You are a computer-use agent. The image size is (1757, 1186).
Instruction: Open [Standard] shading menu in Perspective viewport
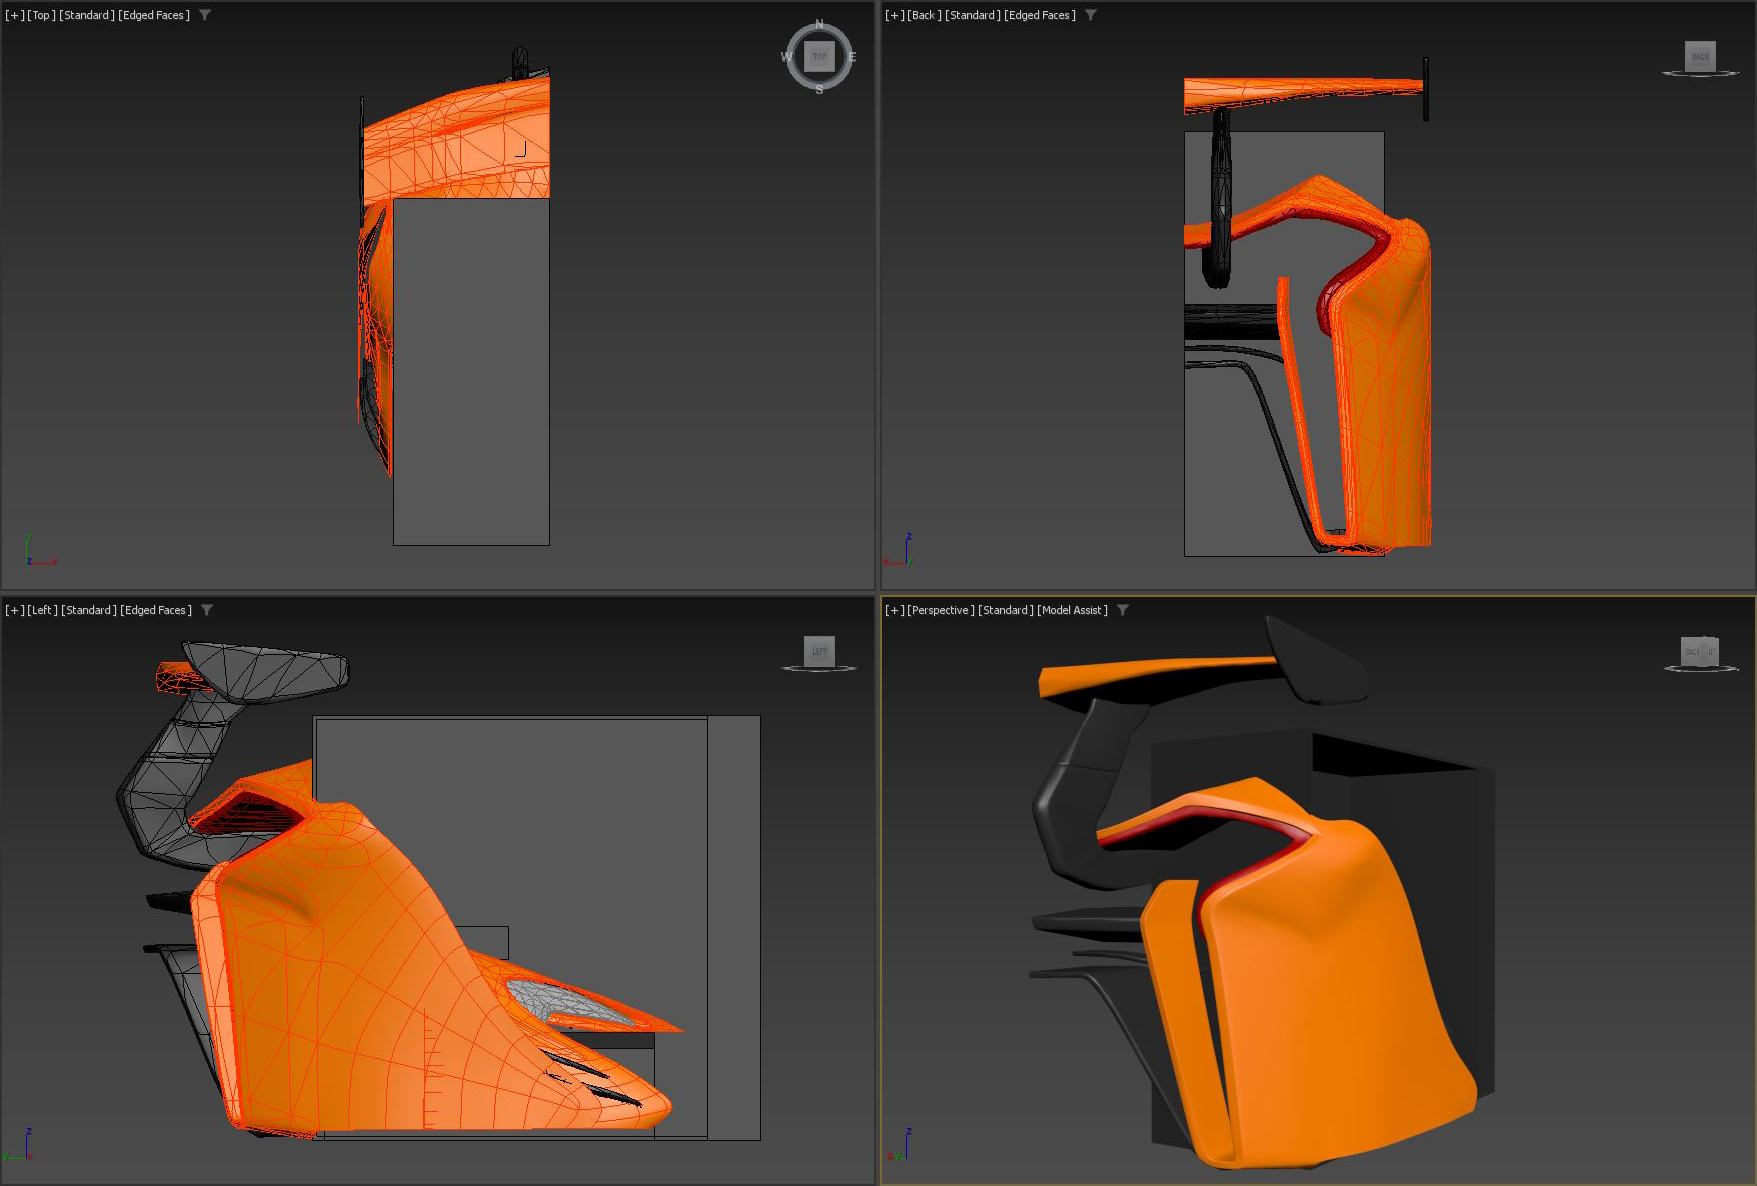click(1006, 610)
